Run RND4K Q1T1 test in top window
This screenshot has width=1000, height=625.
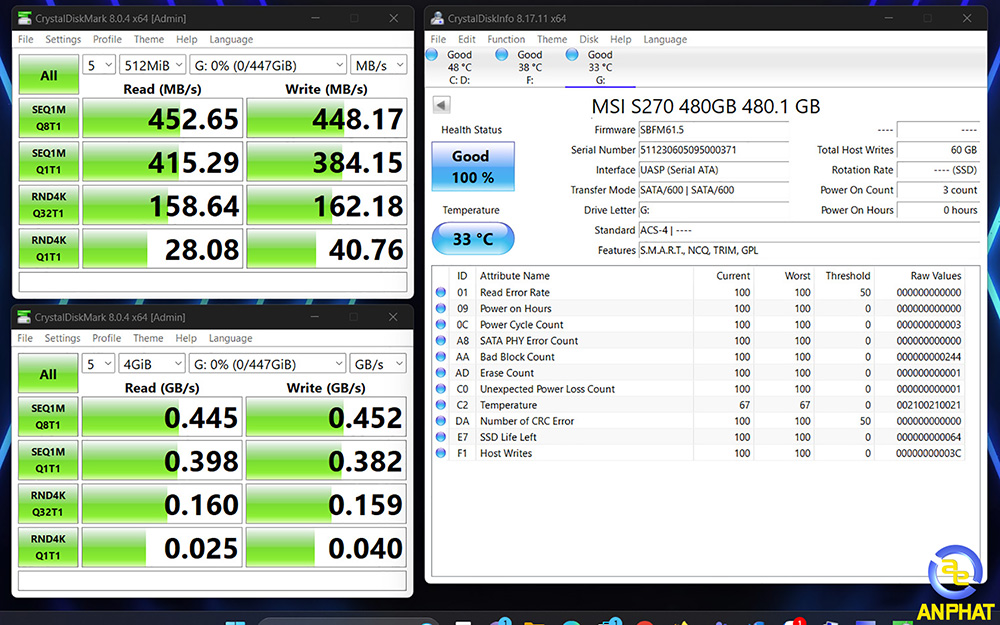[x=48, y=248]
